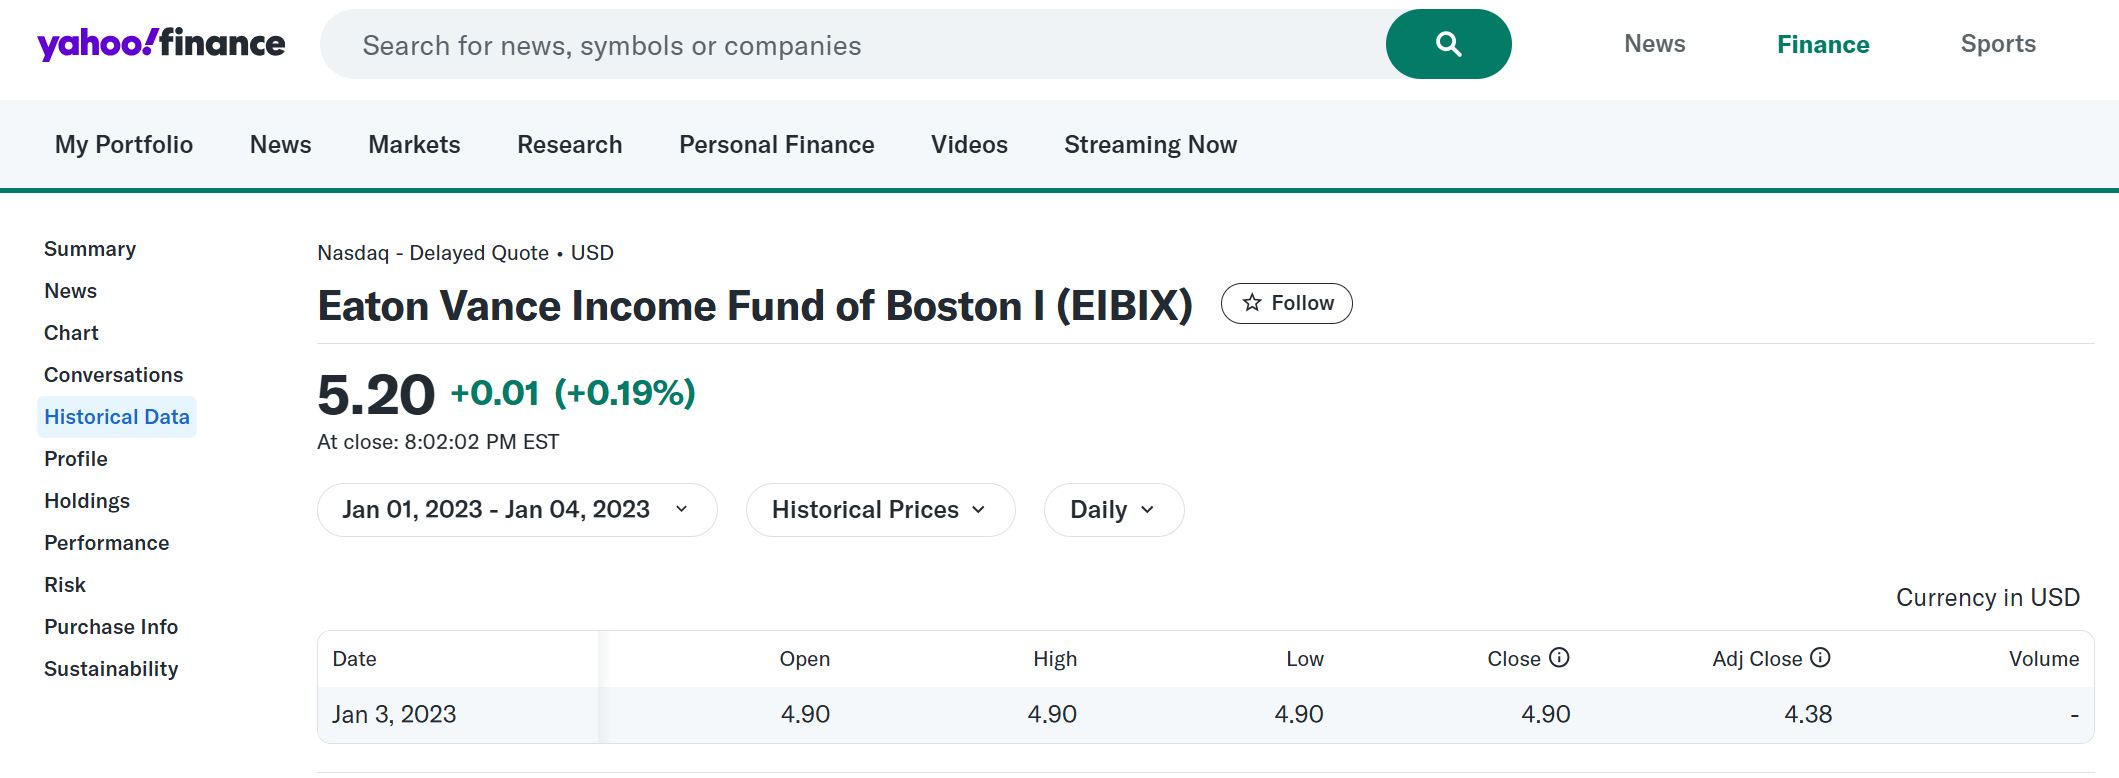Open the Historical Prices dropdown
Viewport: 2119px width, 778px height.
point(879,509)
